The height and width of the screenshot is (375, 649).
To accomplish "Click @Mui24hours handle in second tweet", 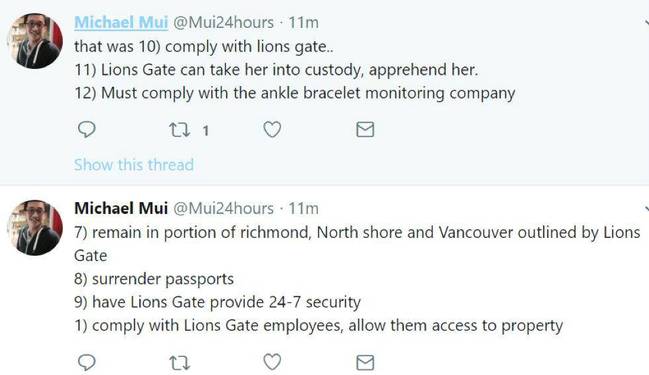I will [223, 208].
